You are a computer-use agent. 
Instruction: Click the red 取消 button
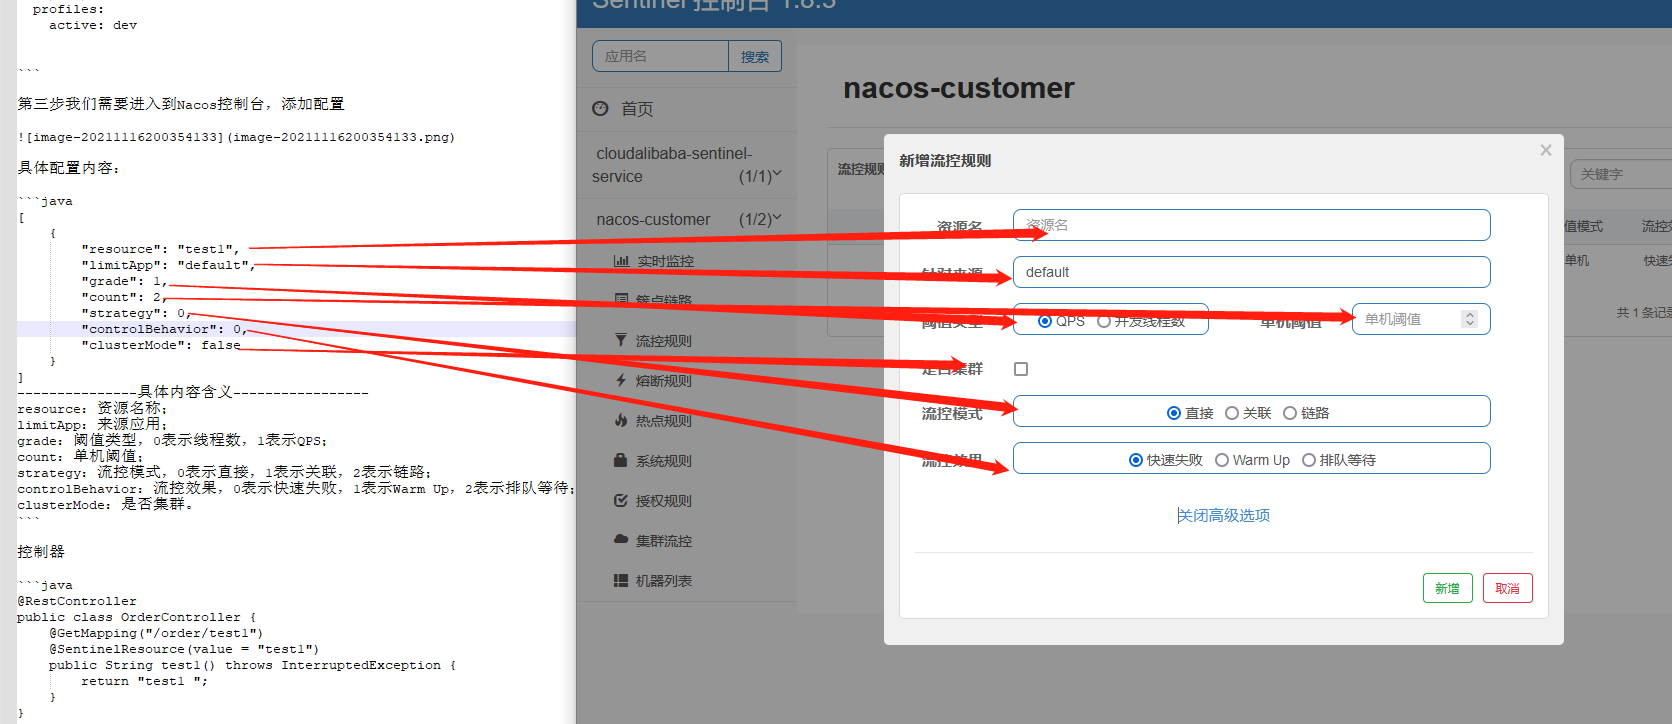pos(1507,588)
